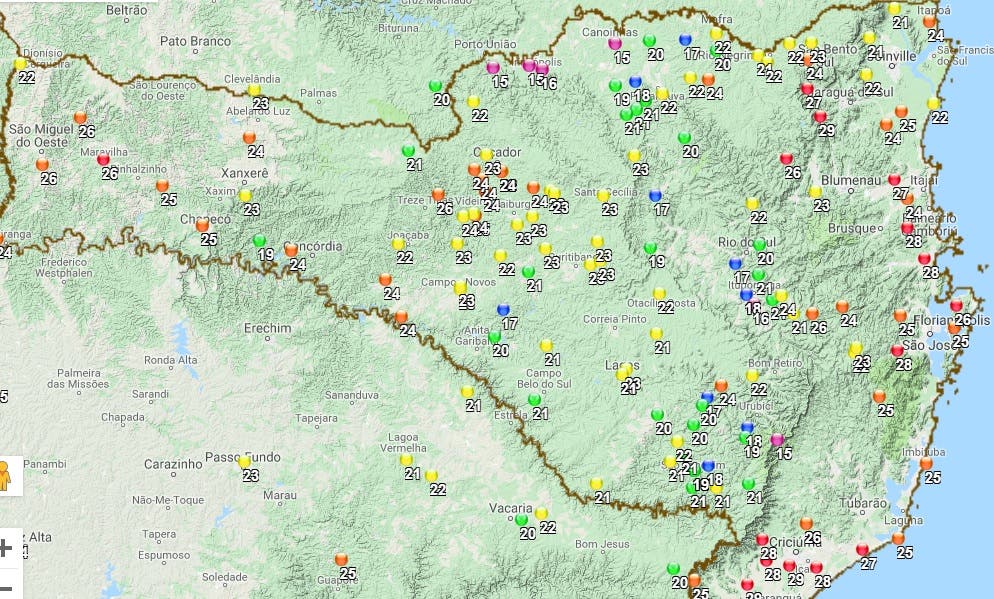Screen dimensions: 994x599
Task: Open the yellow 23 marker at Passo Fundo
Action: pyautogui.click(x=244, y=462)
